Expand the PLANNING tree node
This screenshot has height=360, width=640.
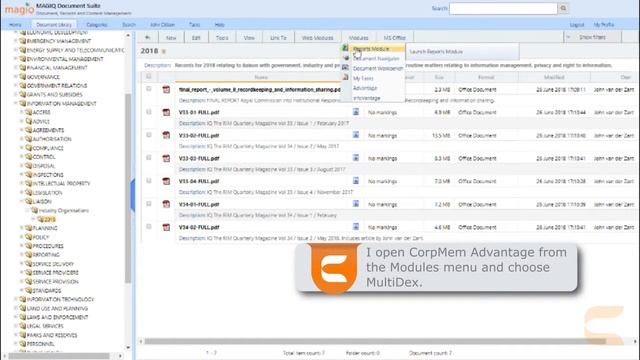[22, 228]
